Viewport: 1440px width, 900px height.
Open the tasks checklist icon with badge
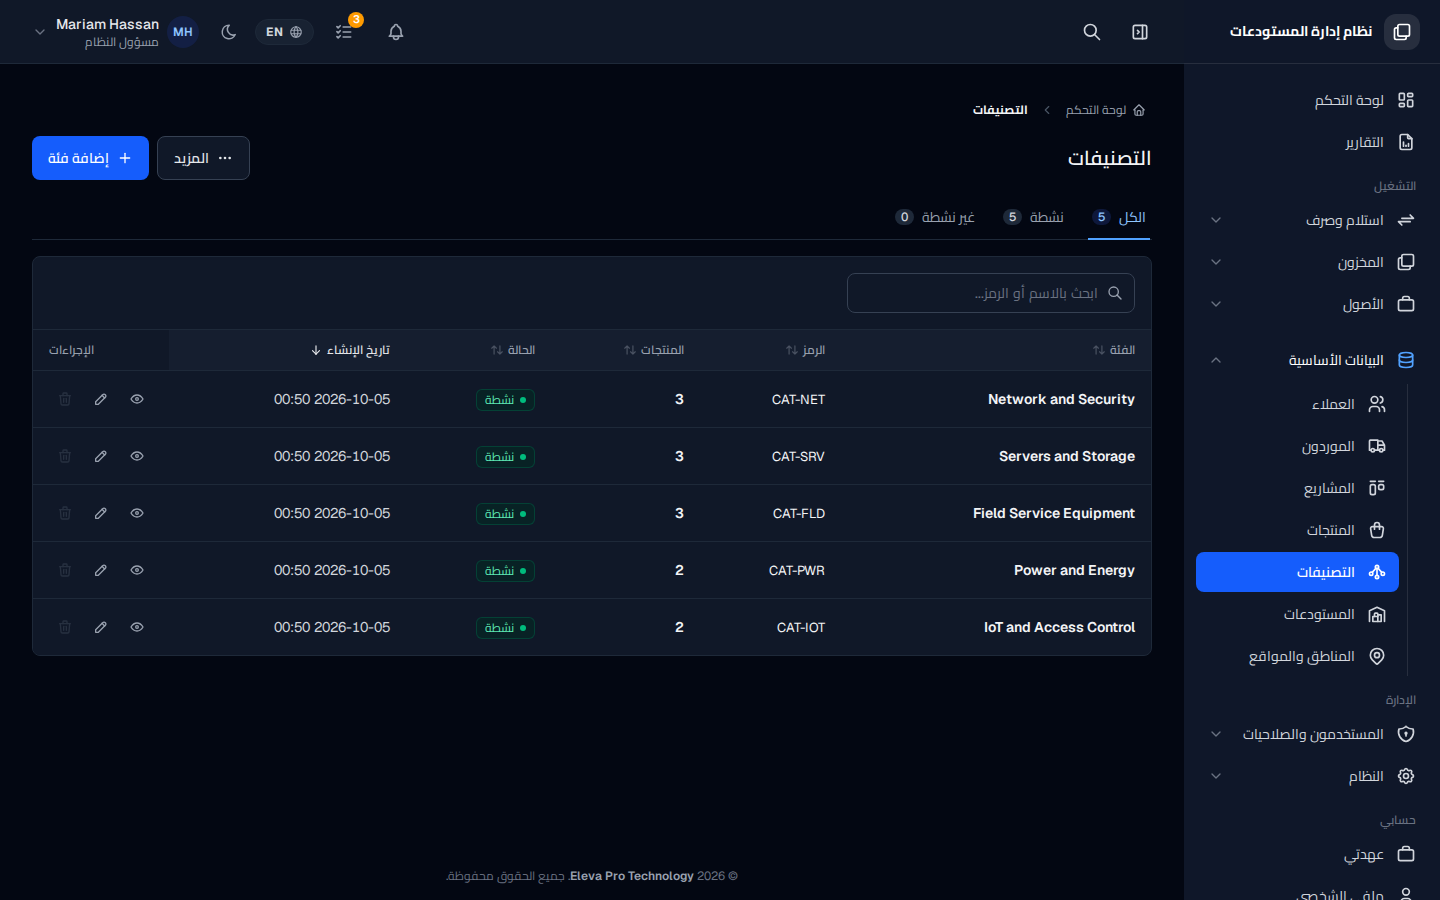pyautogui.click(x=344, y=32)
